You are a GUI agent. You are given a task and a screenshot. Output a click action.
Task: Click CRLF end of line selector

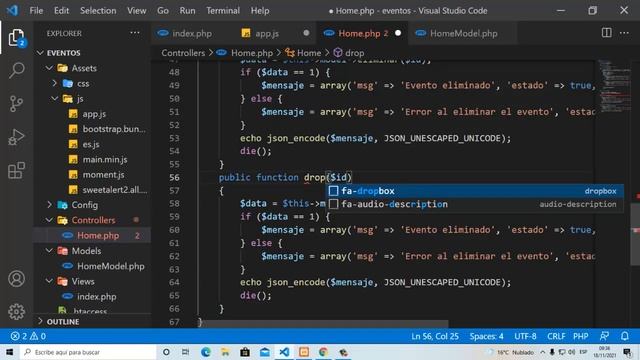tap(556, 336)
